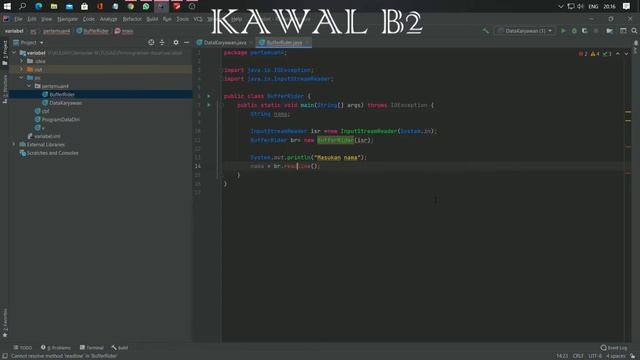Select DataKaryawan in project tree
Image resolution: width=640 pixels, height=360 pixels.
click(65, 103)
